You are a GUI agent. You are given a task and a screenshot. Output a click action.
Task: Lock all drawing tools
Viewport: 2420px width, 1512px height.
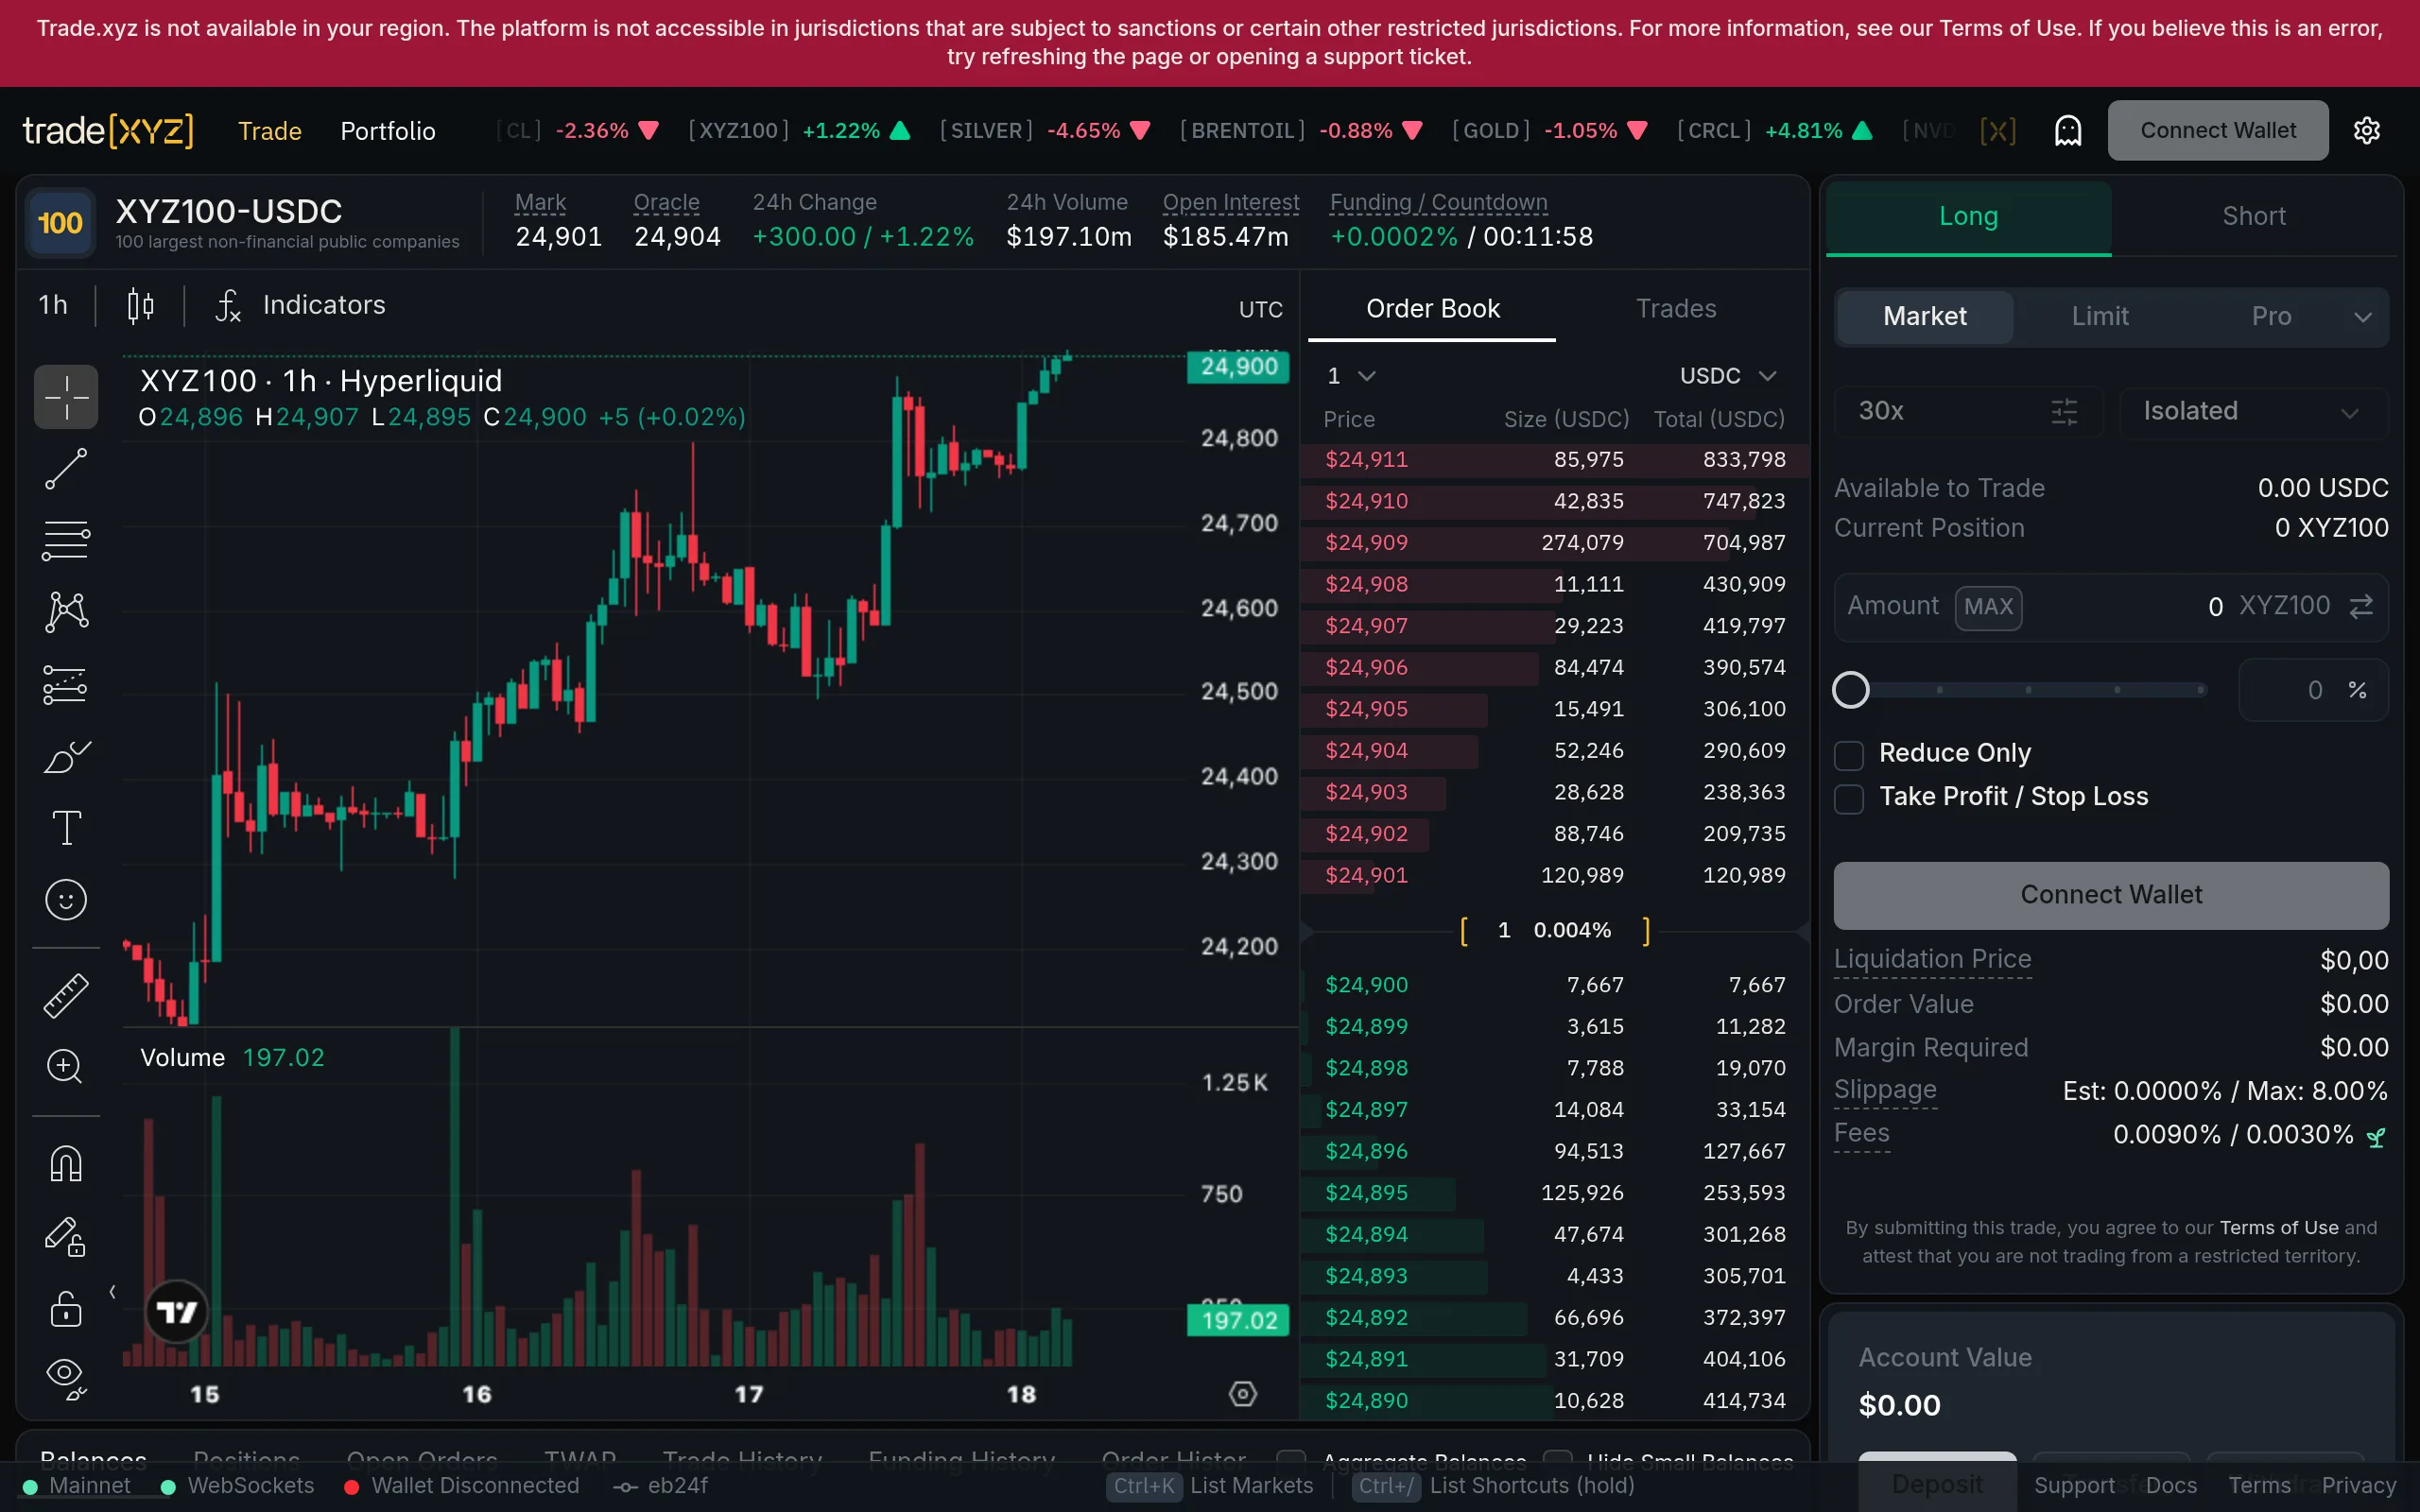click(66, 1308)
